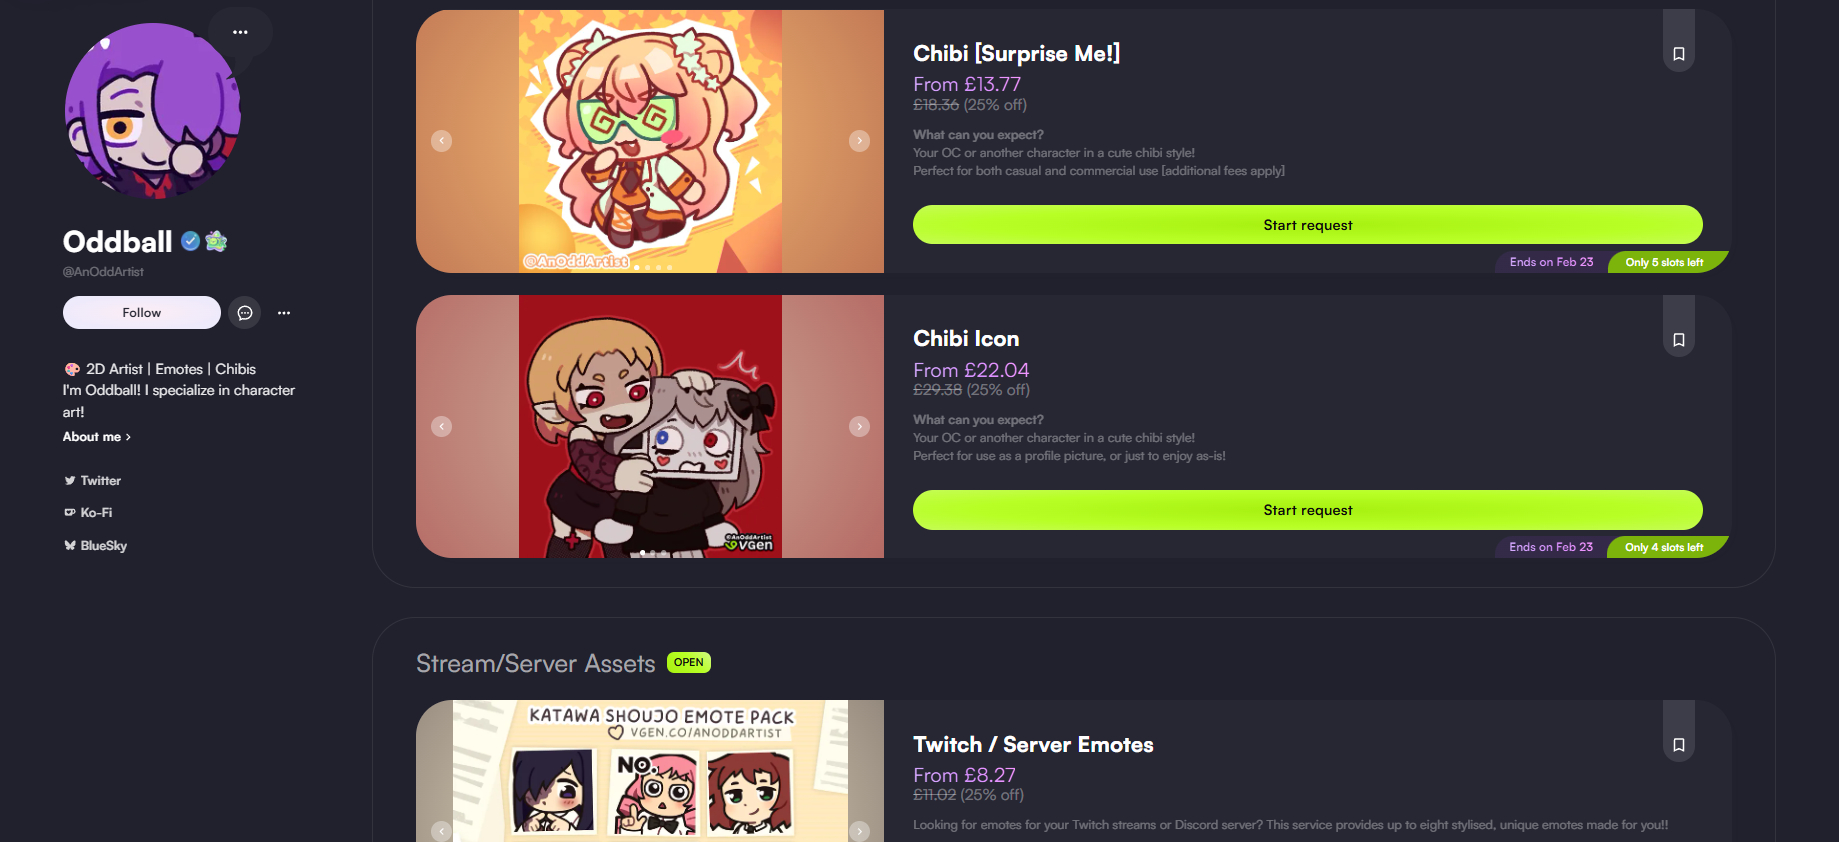Start request for Chibi [Surprise Me!]

click(x=1307, y=225)
